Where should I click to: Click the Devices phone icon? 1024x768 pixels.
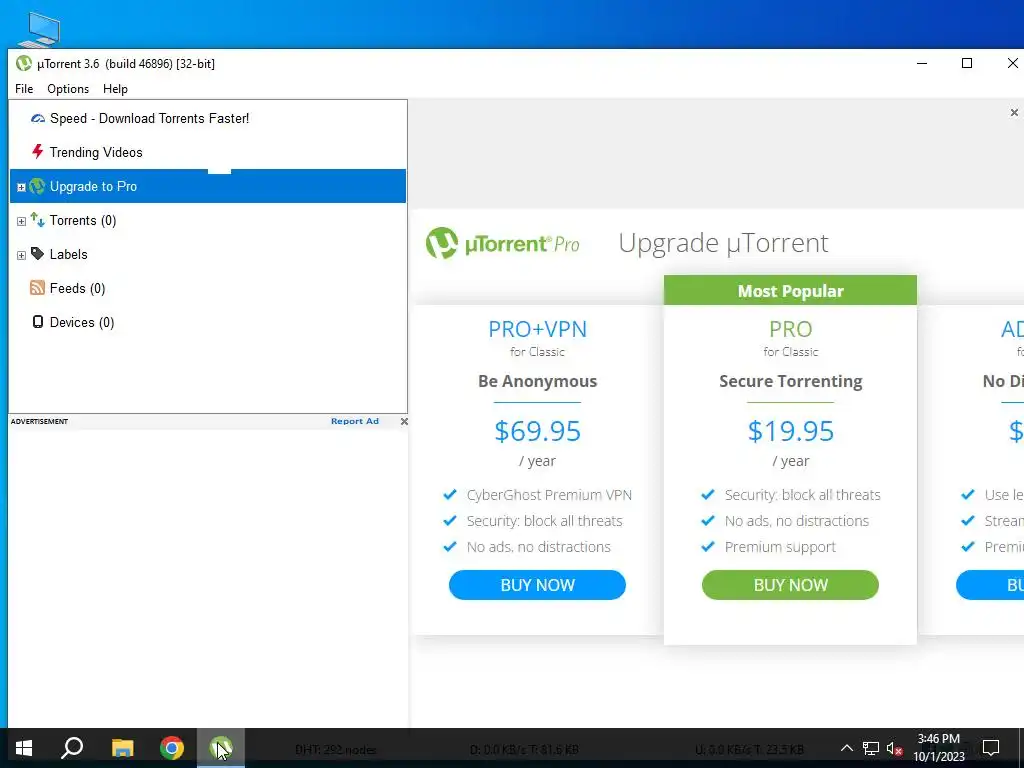(38, 321)
